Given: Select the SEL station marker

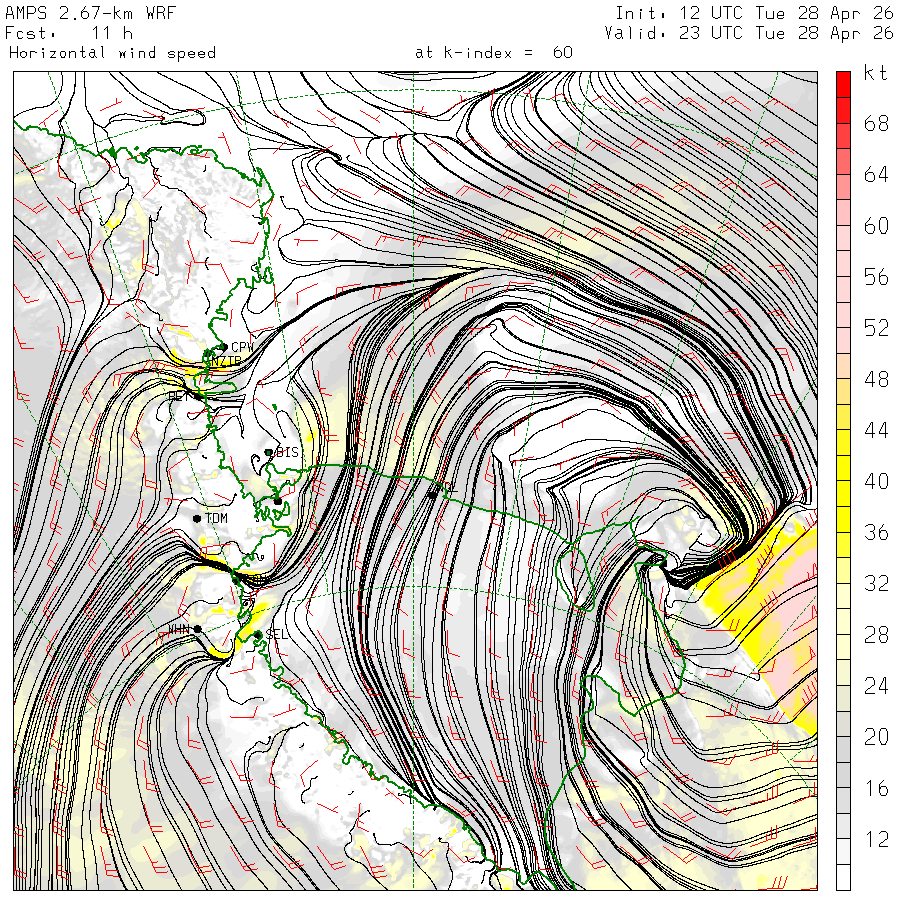Looking at the screenshot, I should coord(258,634).
